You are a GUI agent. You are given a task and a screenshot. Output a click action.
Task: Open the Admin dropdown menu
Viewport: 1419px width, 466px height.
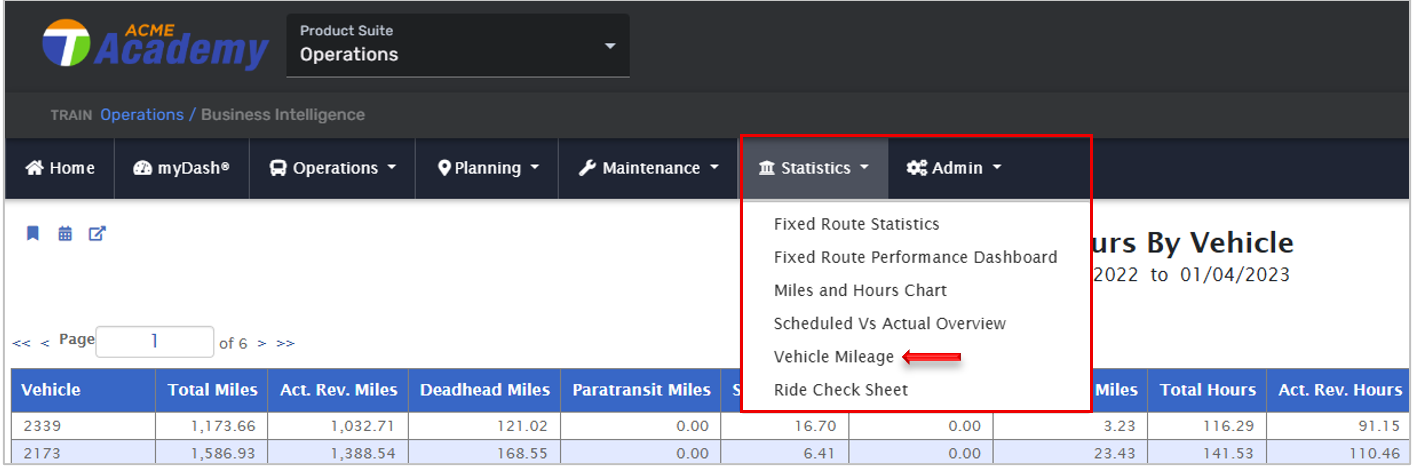click(953, 168)
